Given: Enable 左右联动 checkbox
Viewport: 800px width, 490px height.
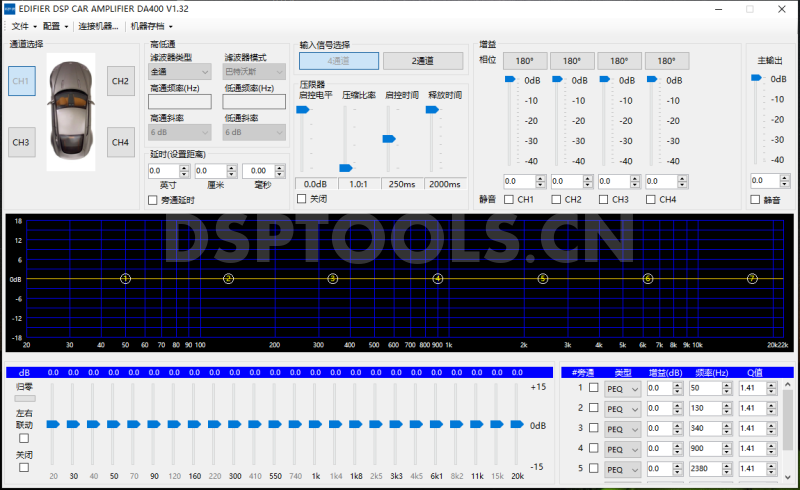Looking at the screenshot, I should (x=24, y=438).
